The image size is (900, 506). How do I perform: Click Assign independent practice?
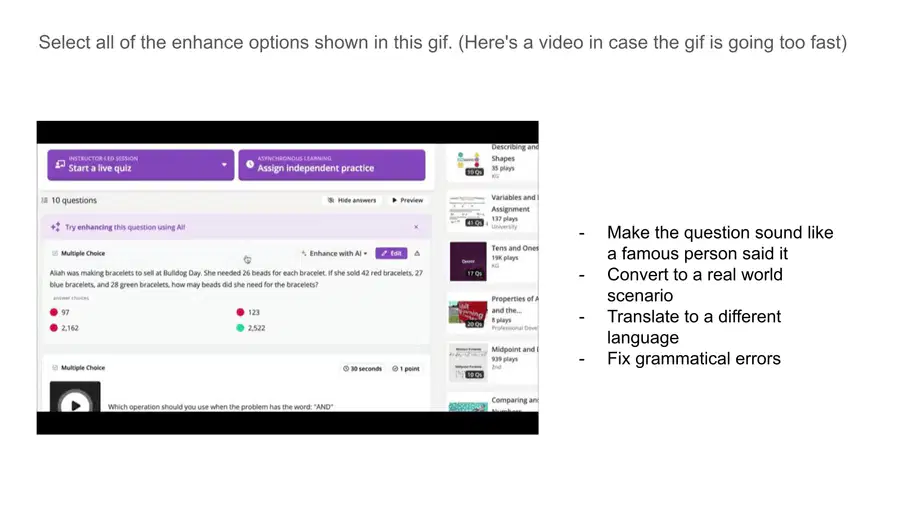(332, 165)
